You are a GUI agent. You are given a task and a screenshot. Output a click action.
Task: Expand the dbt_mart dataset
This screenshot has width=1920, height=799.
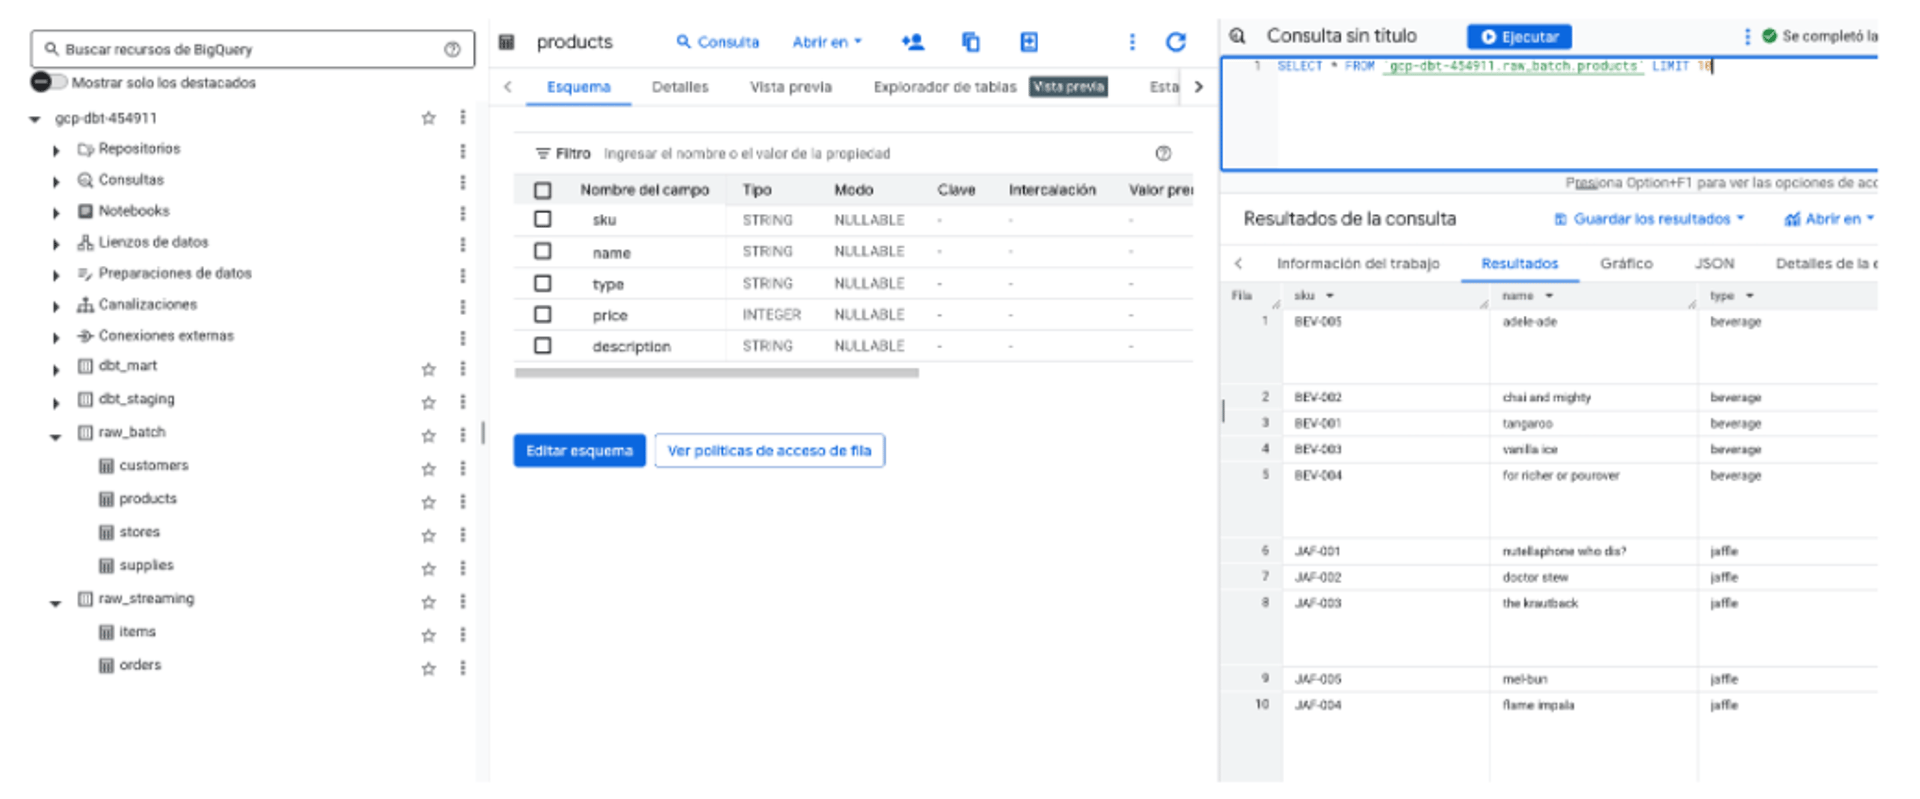tap(56, 369)
